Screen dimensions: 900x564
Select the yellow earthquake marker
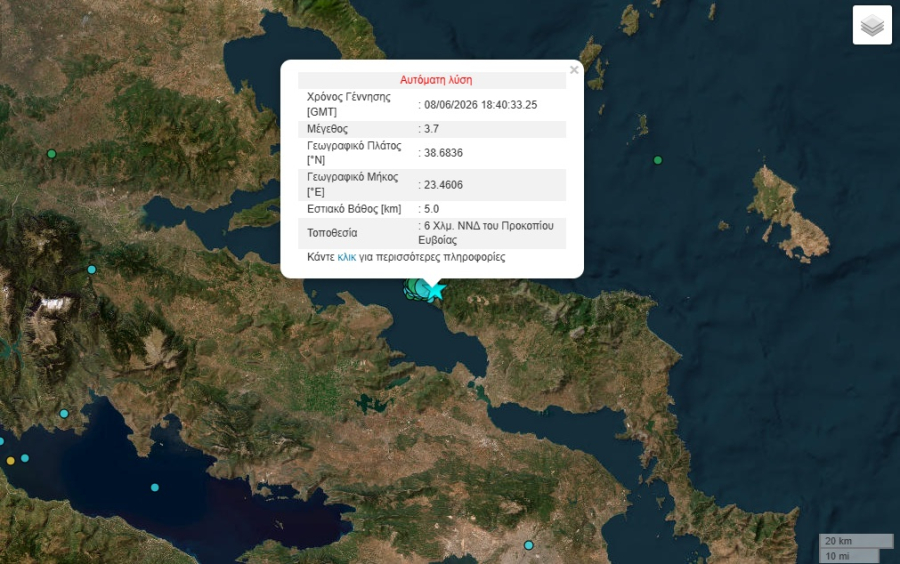click(x=10, y=460)
